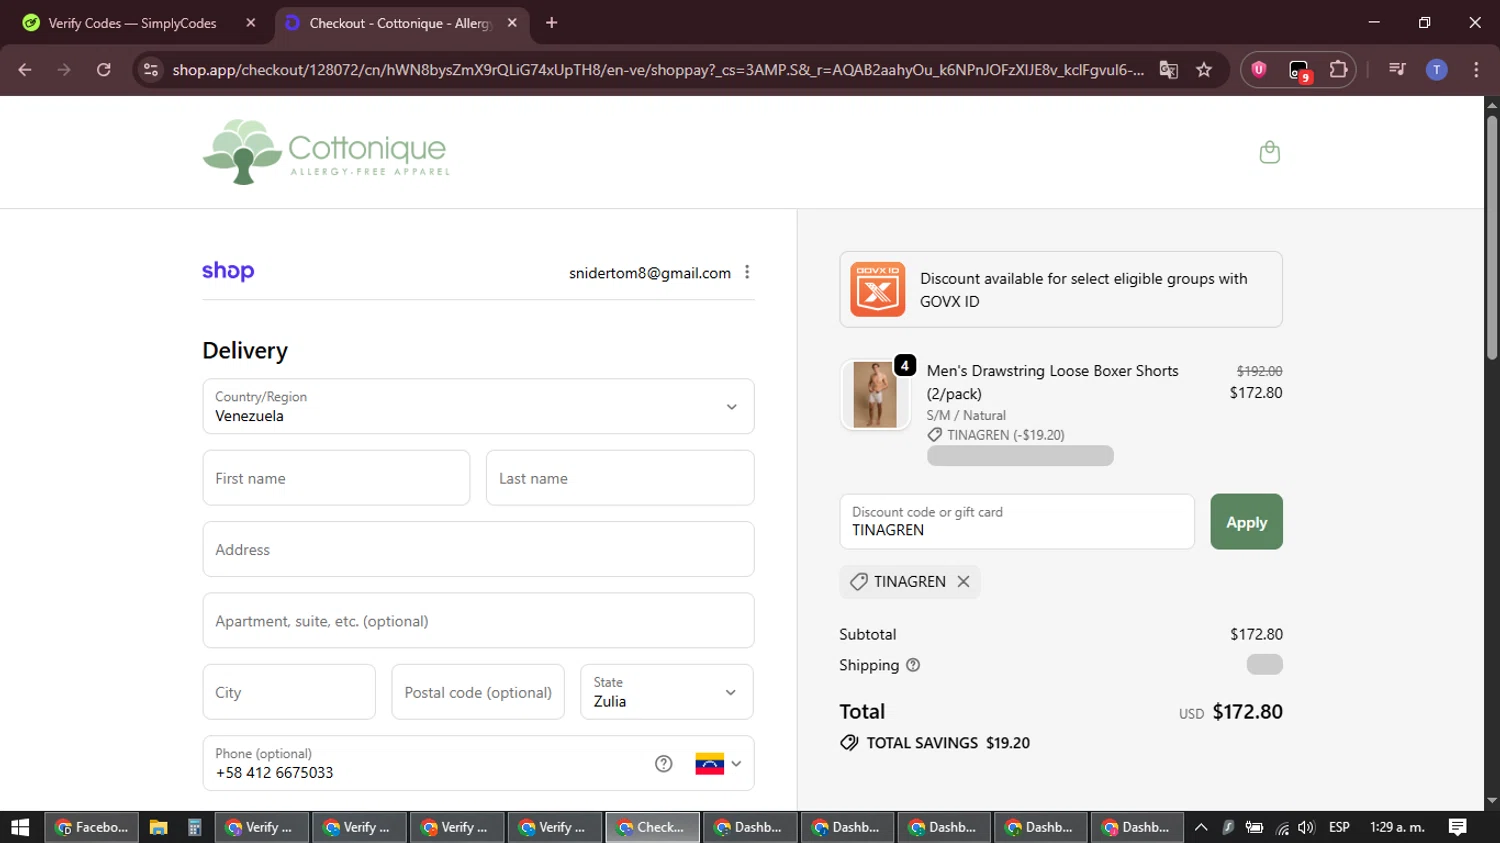Remove the applied TINAGREN discount tag
Viewport: 1500px width, 843px height.
coord(963,581)
